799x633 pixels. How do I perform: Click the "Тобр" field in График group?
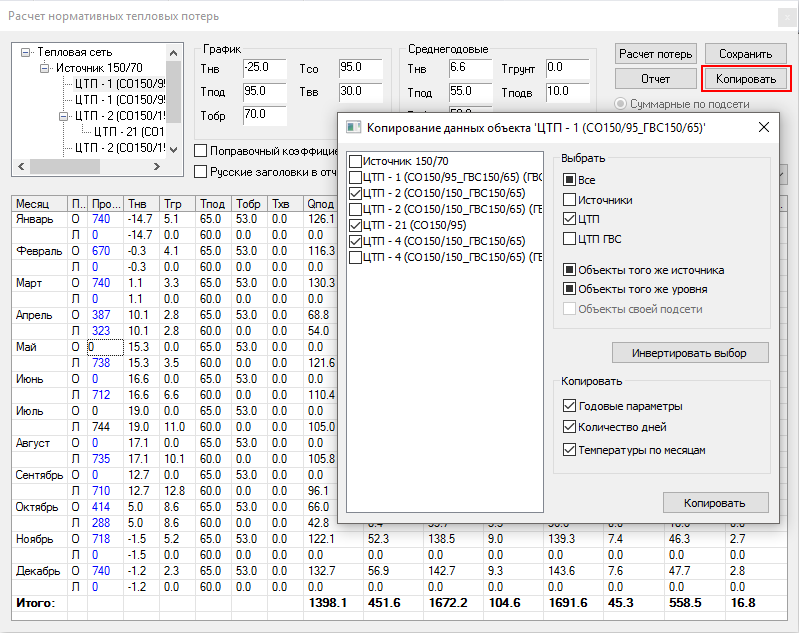[263, 115]
